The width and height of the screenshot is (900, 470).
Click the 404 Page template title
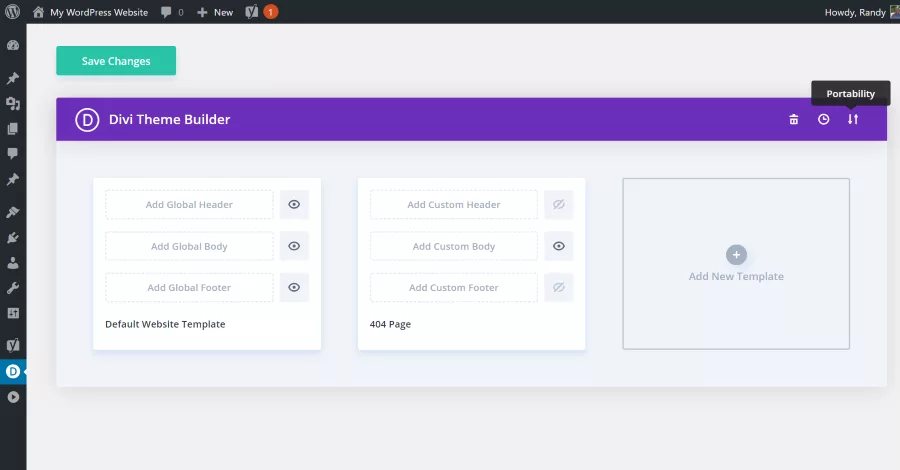pos(390,324)
